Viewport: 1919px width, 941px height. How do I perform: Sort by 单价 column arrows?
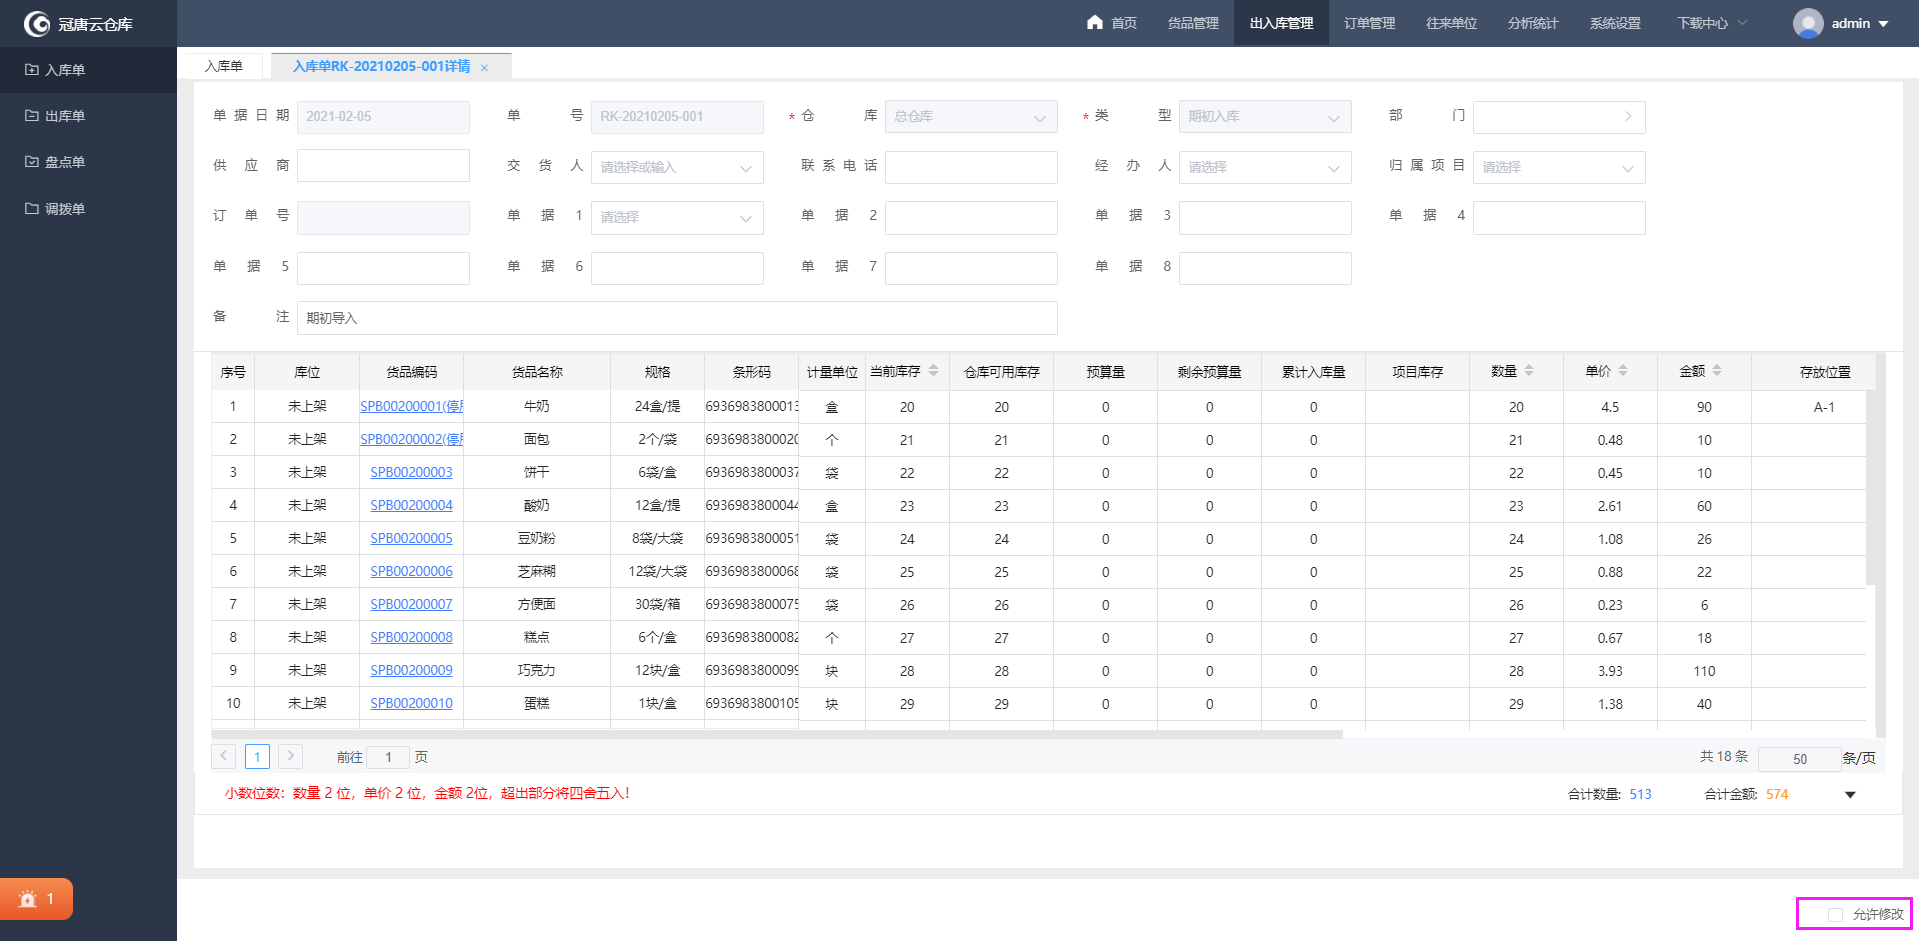[1623, 371]
